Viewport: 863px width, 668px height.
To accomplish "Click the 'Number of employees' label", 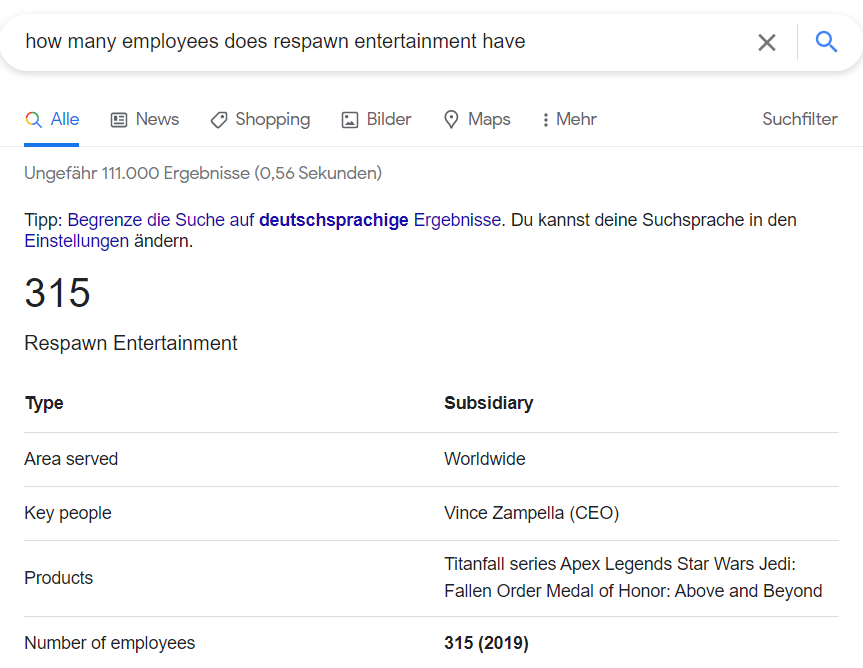I will click(x=110, y=643).
